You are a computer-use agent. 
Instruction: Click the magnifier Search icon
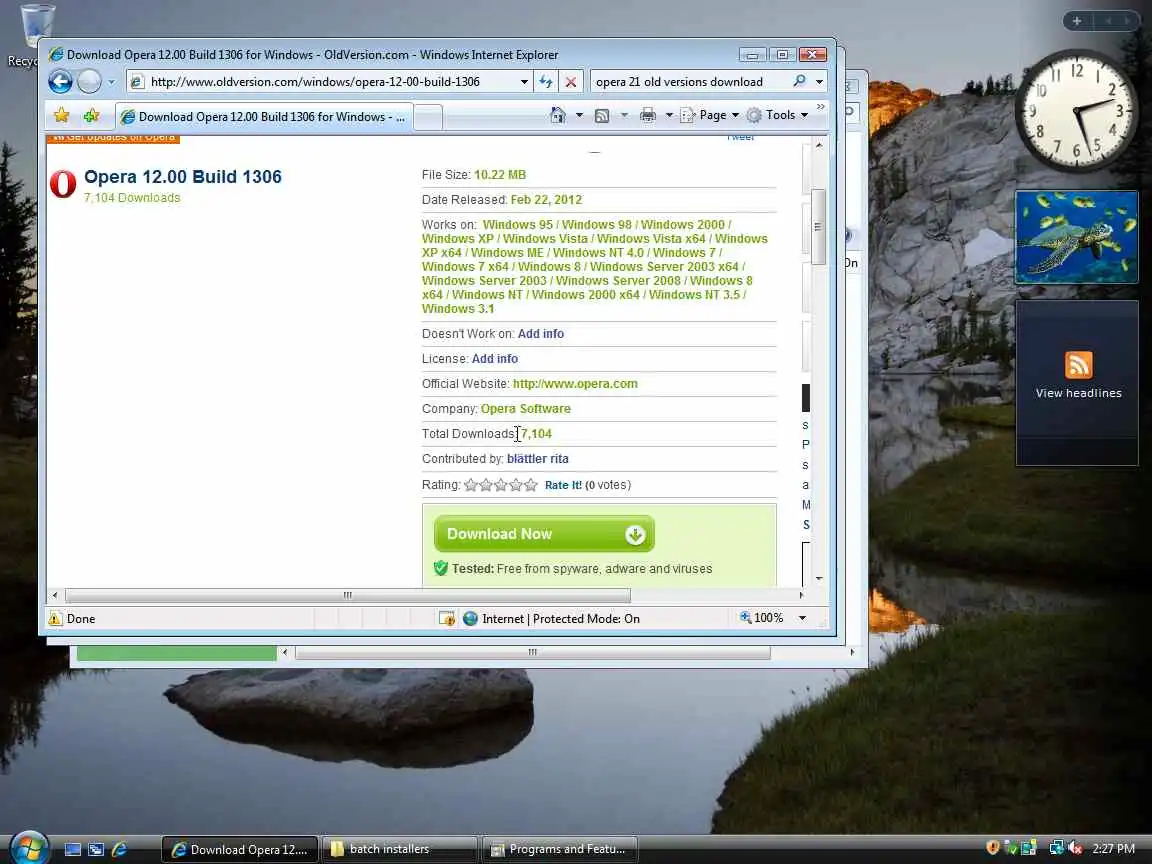point(799,81)
